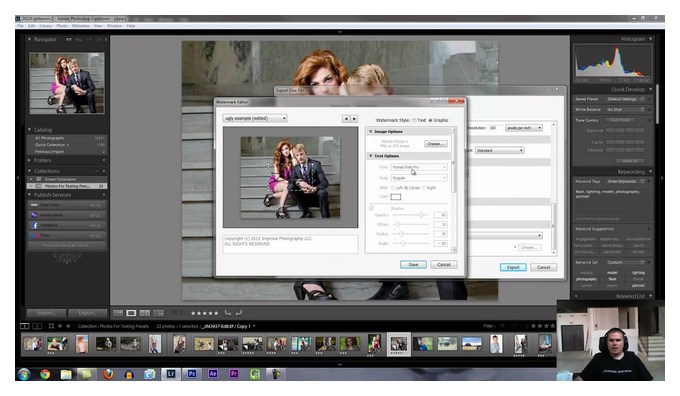Screen dimensions: 680x396
Task: Open the Photo menu
Action: click(x=62, y=26)
